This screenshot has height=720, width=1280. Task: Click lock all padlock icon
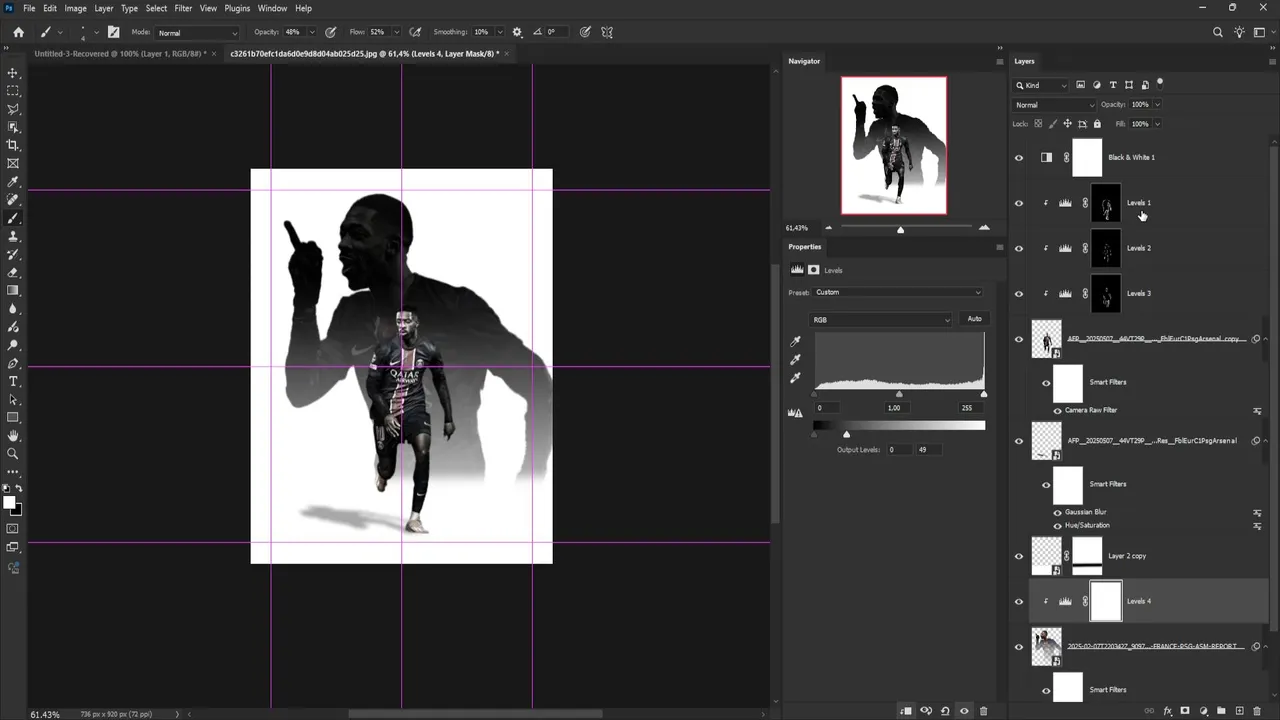click(x=1097, y=124)
